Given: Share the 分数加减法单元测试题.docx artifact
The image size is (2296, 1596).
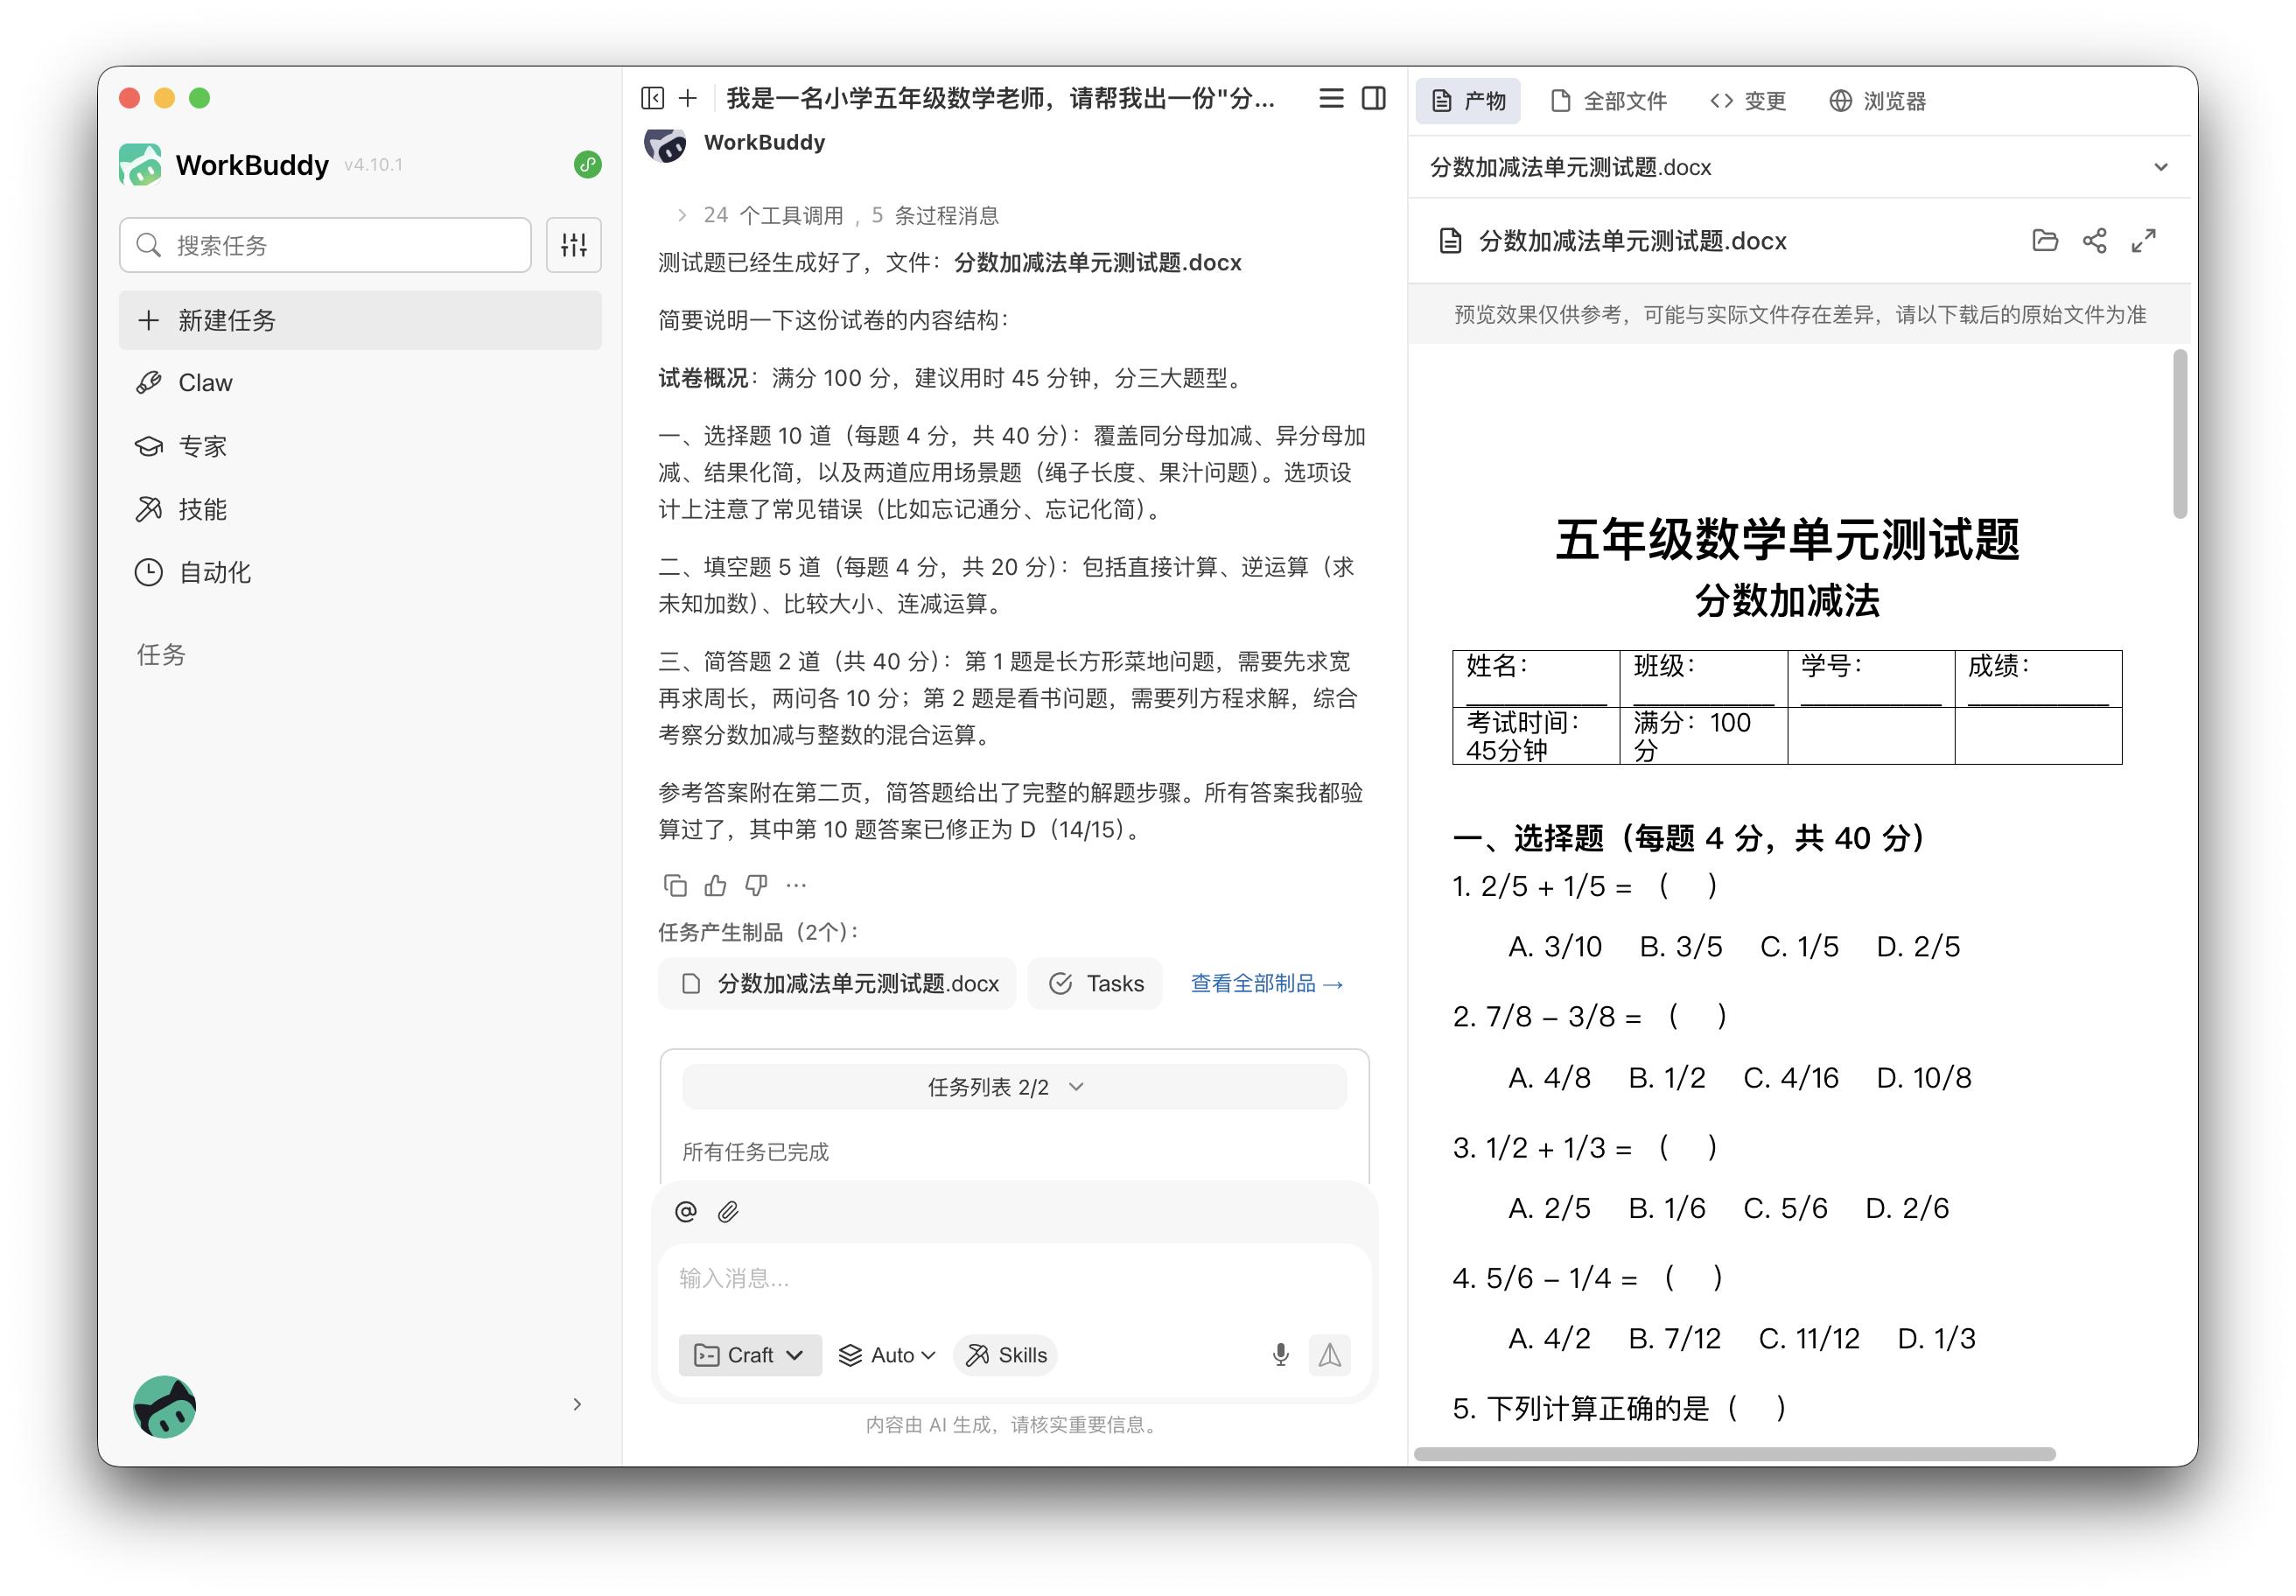Looking at the screenshot, I should click(x=2094, y=241).
